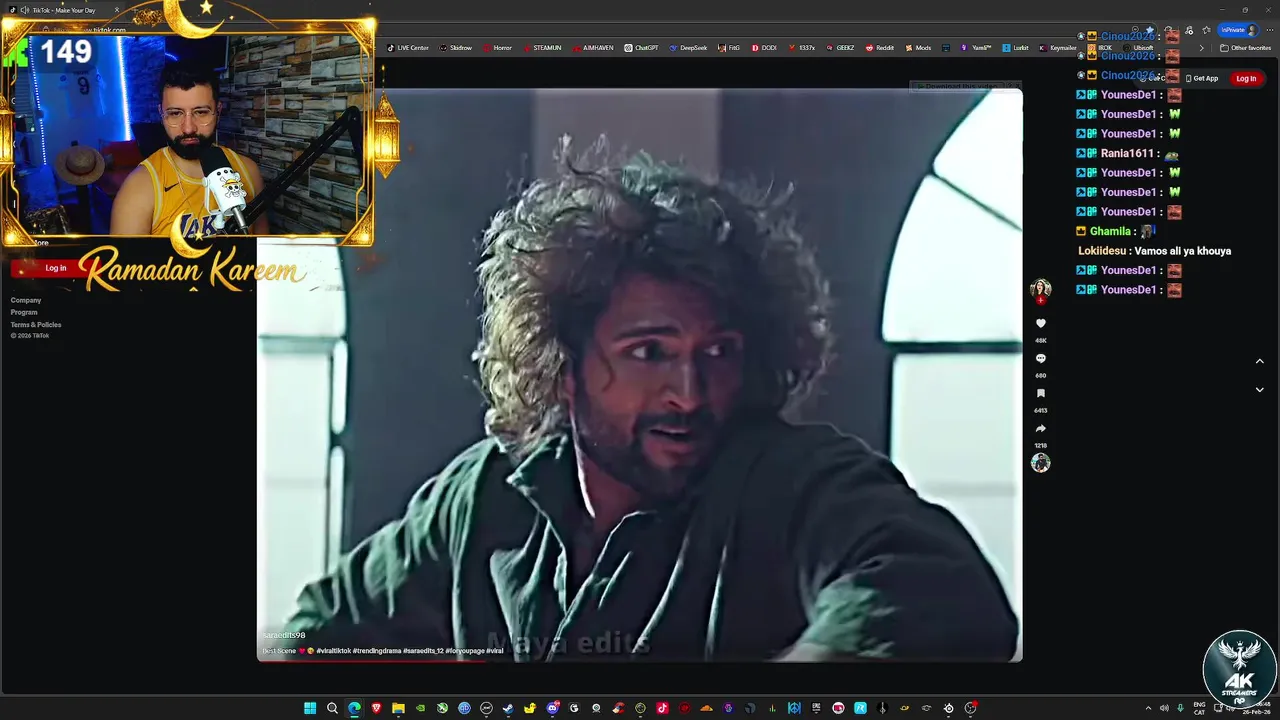Open TikTok app icon in taskbar
Viewport: 1280px width, 720px height.
[662, 708]
